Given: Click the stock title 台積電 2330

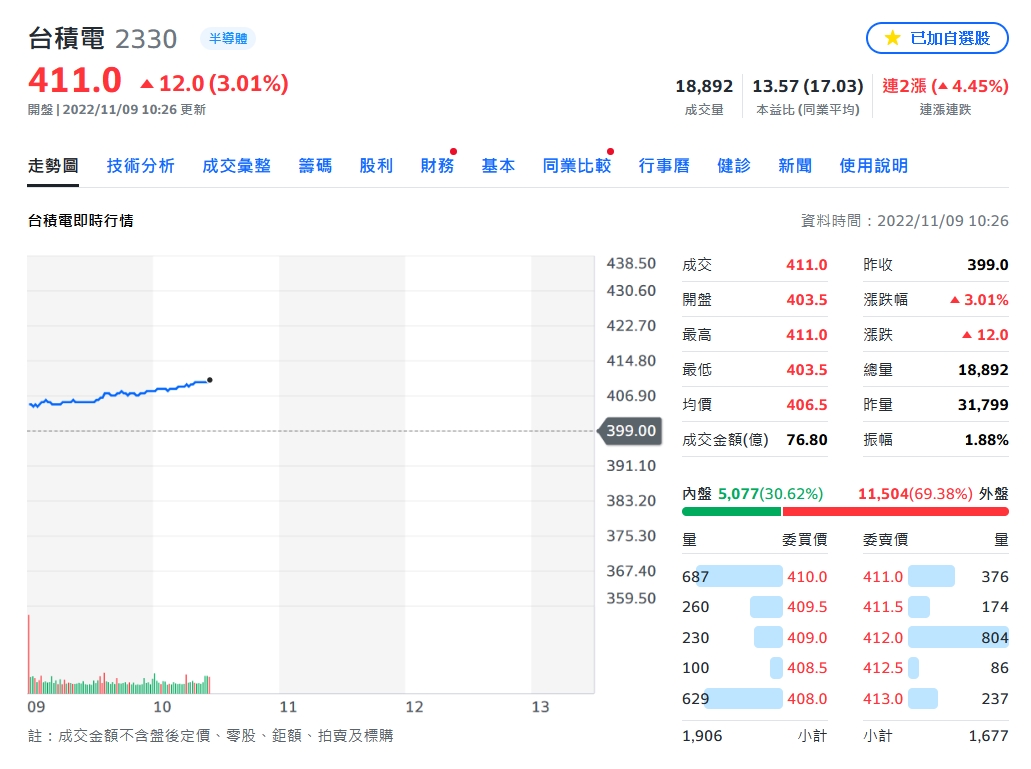Looking at the screenshot, I should [x=103, y=39].
